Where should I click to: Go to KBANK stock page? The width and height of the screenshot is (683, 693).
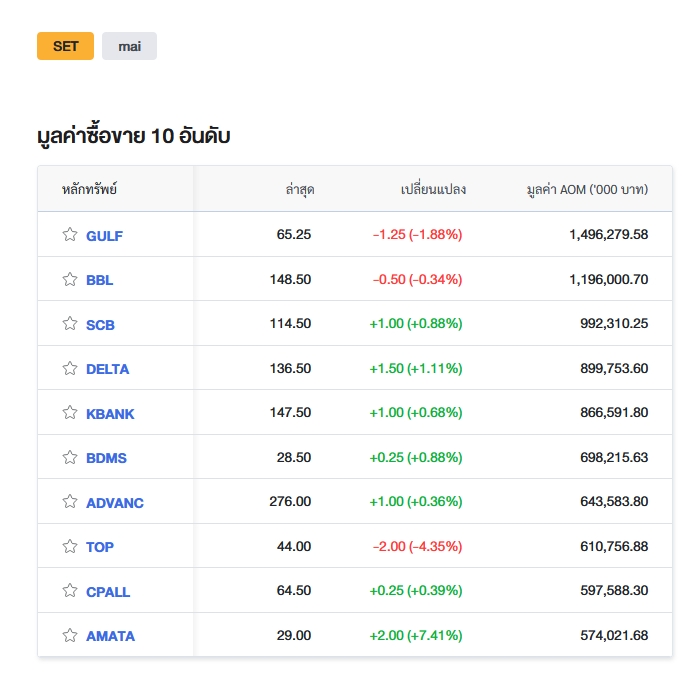pyautogui.click(x=110, y=414)
